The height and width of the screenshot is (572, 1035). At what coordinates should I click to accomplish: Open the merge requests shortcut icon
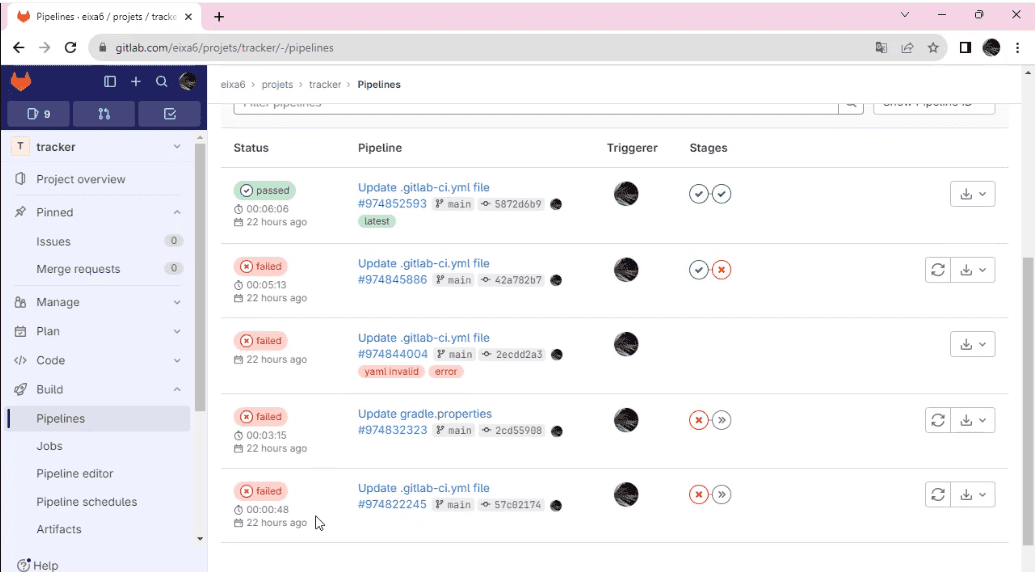[104, 114]
